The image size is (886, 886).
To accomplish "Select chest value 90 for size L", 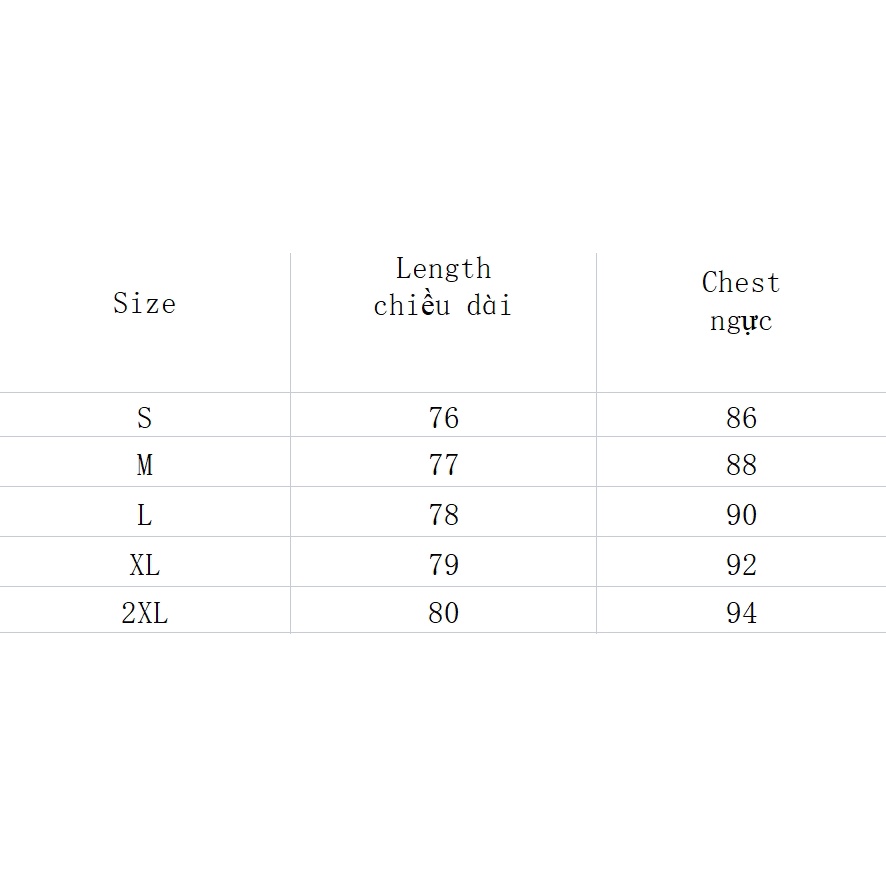I will (741, 512).
